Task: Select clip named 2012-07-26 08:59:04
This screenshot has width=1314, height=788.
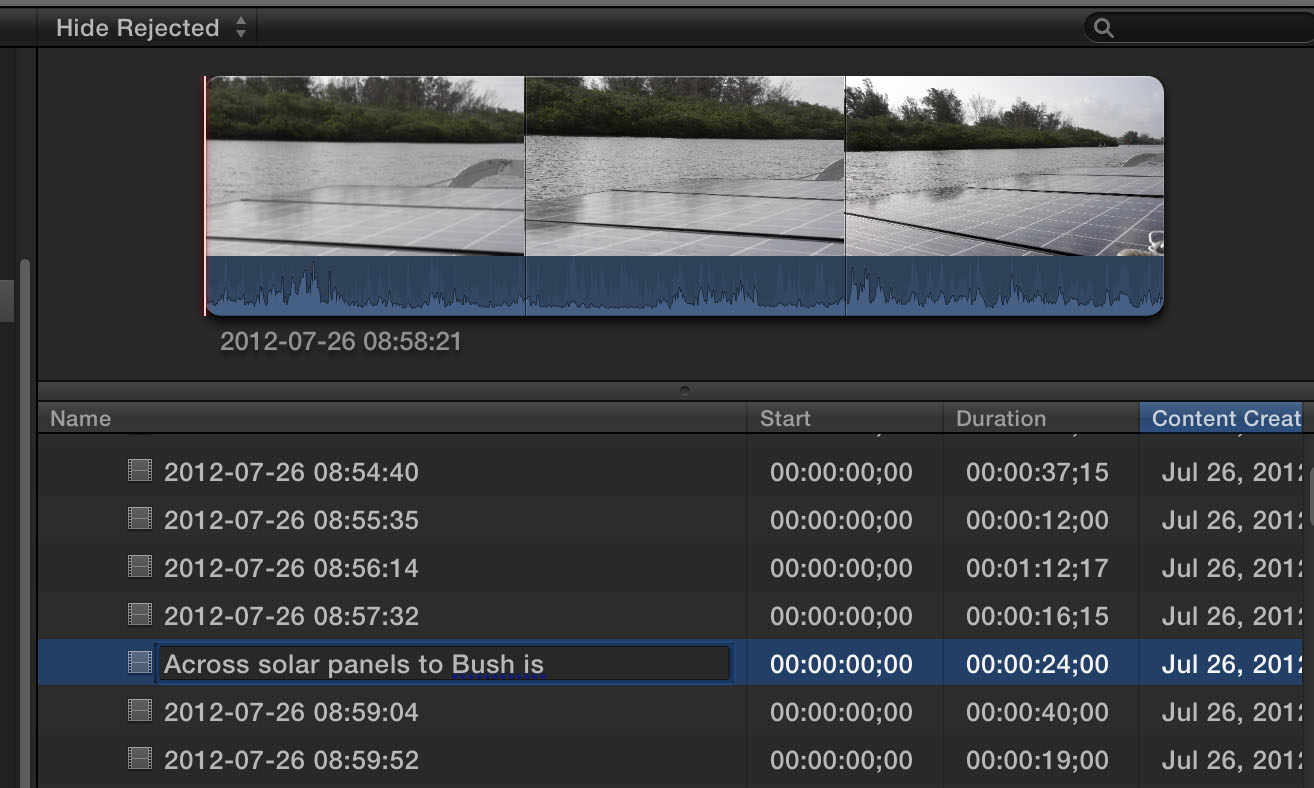Action: pyautogui.click(x=291, y=712)
